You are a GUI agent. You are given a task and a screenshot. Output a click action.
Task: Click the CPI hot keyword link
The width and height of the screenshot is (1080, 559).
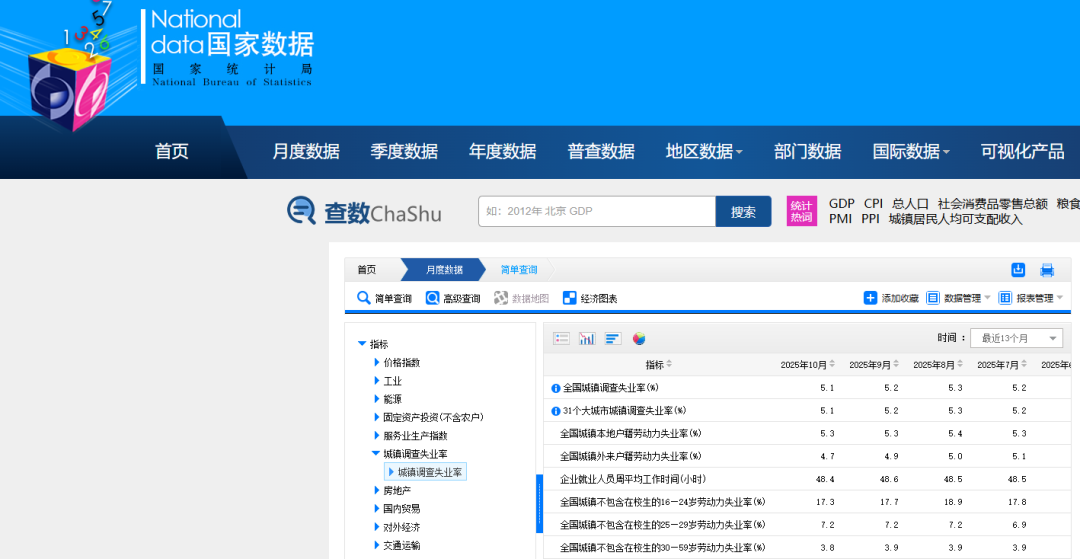pos(873,204)
